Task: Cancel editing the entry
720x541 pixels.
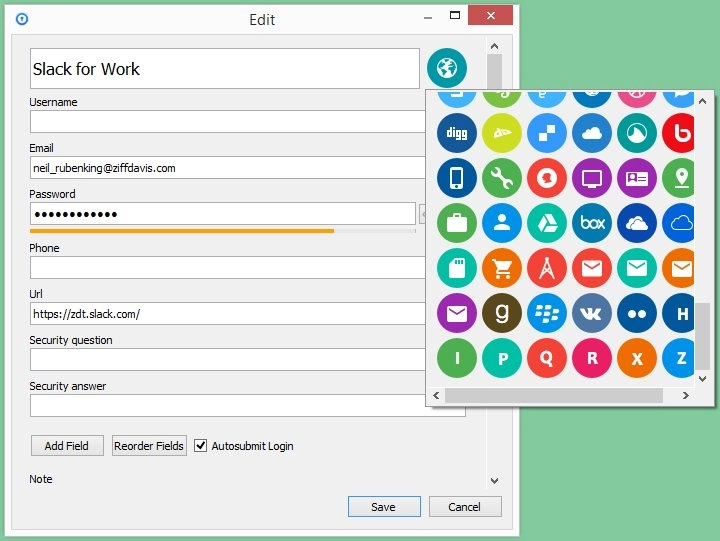Action: (465, 507)
